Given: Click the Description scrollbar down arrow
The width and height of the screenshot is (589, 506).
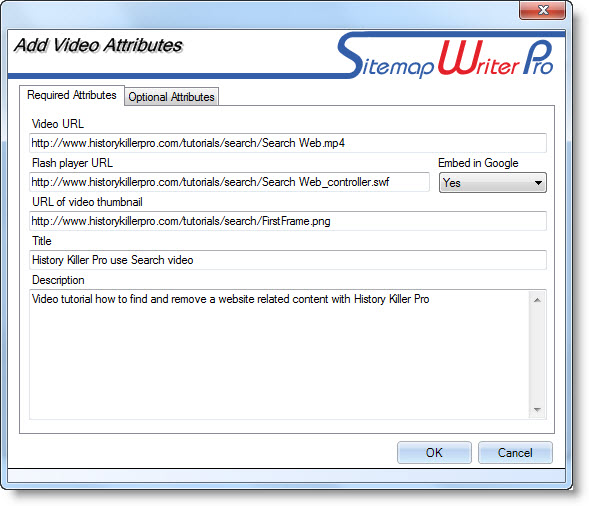Looking at the screenshot, I should 538,409.
